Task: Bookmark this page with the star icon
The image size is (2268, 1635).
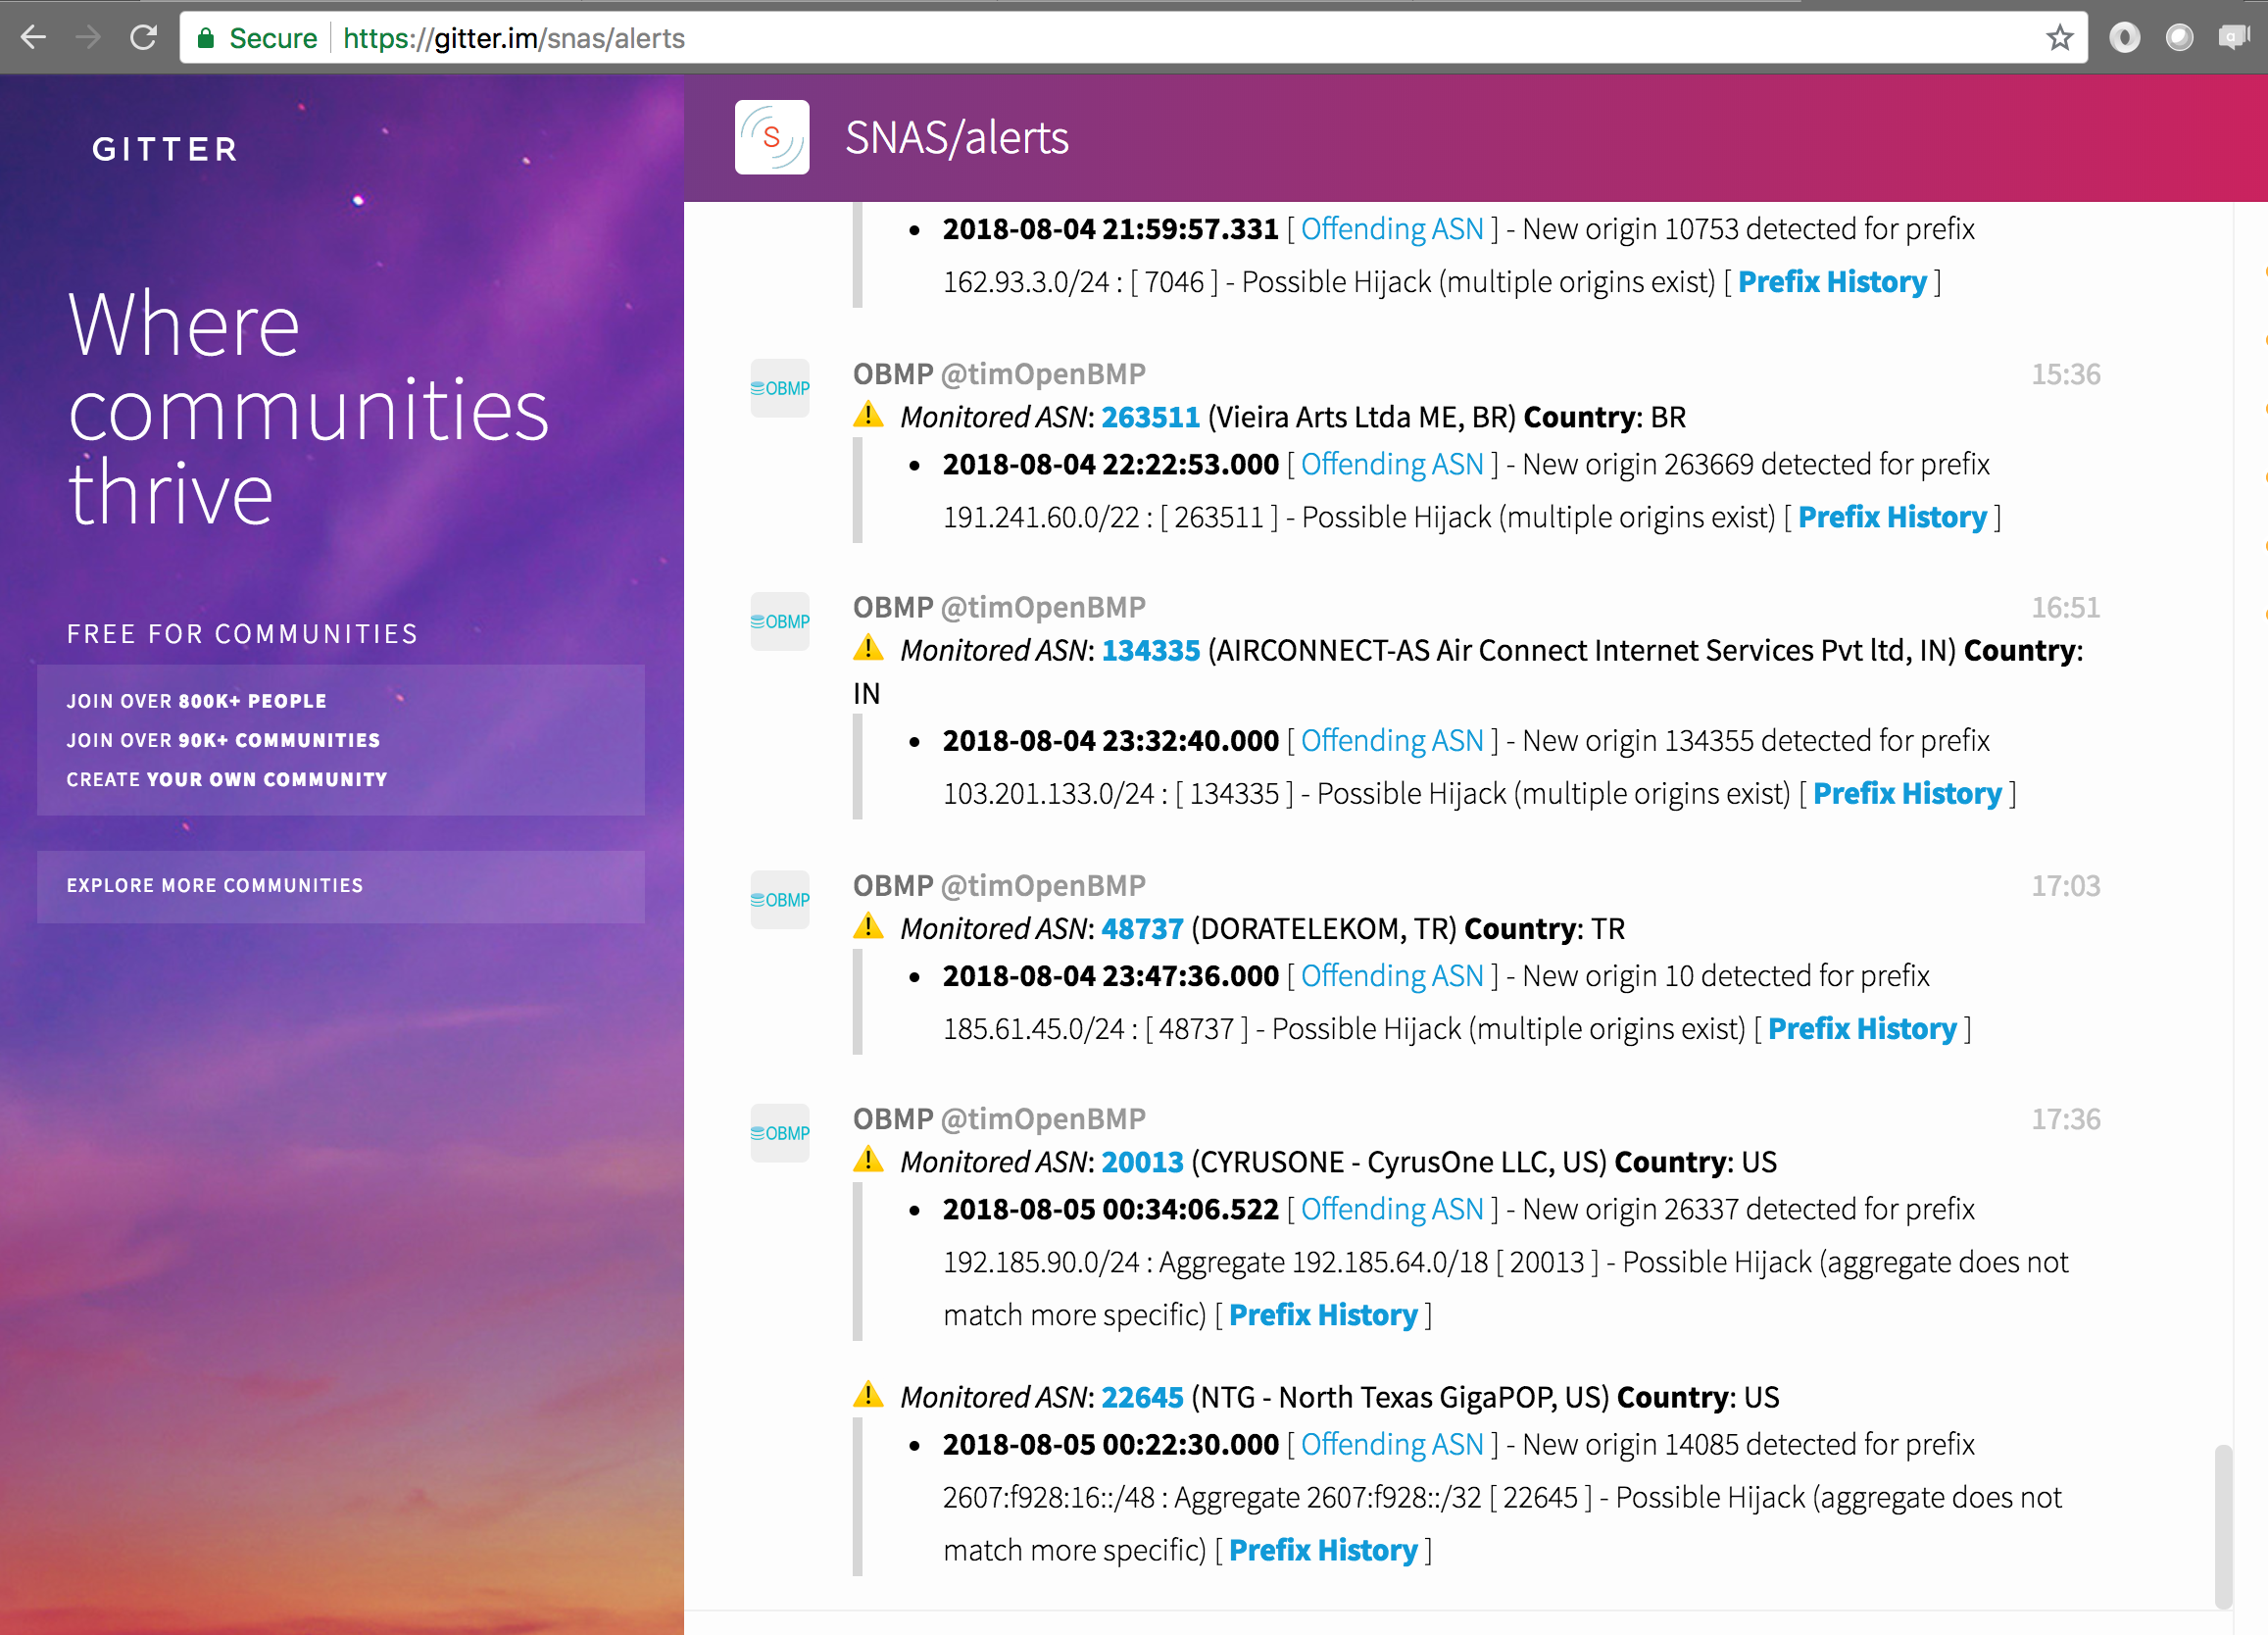Action: 2059,38
